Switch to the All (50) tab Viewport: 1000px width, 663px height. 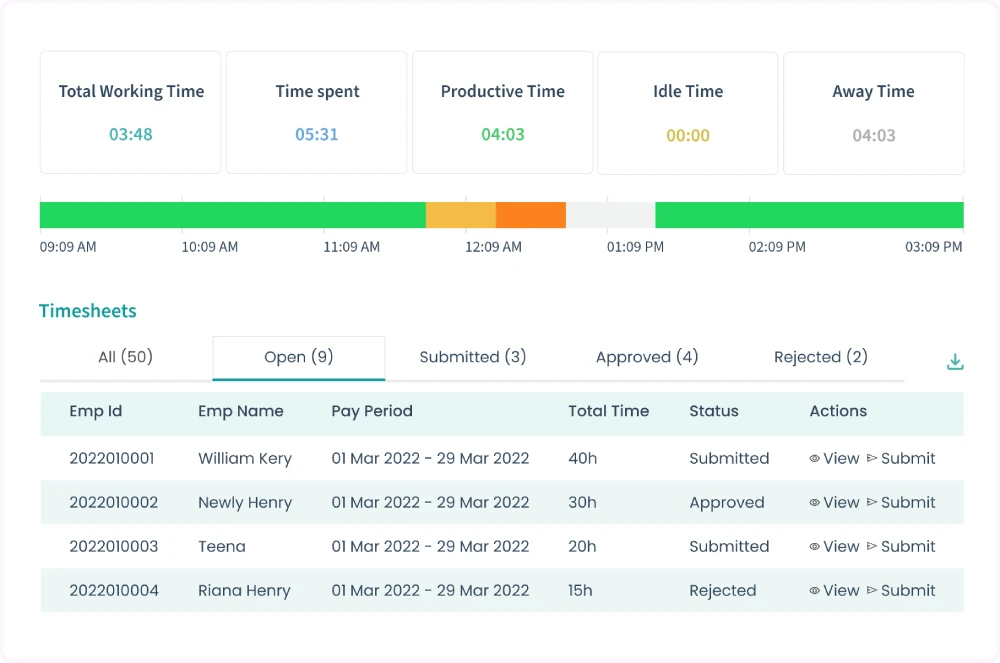tap(126, 357)
